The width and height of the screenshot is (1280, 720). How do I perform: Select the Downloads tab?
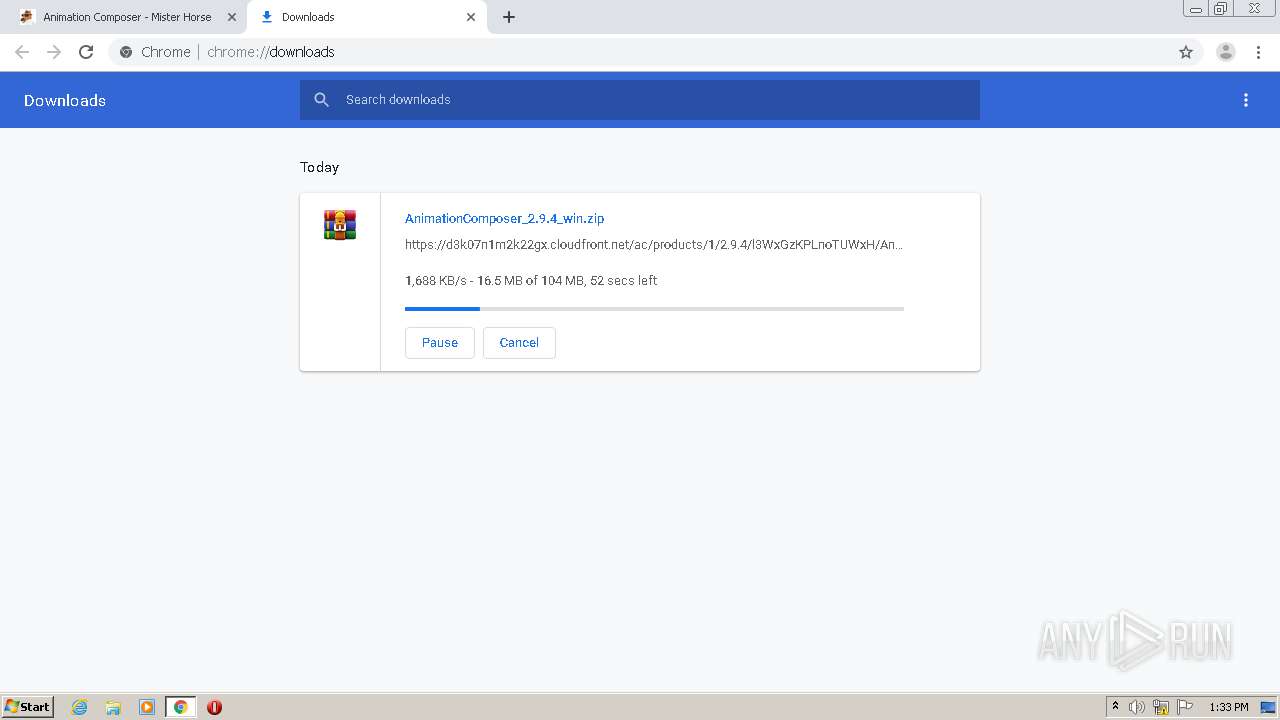[x=365, y=17]
